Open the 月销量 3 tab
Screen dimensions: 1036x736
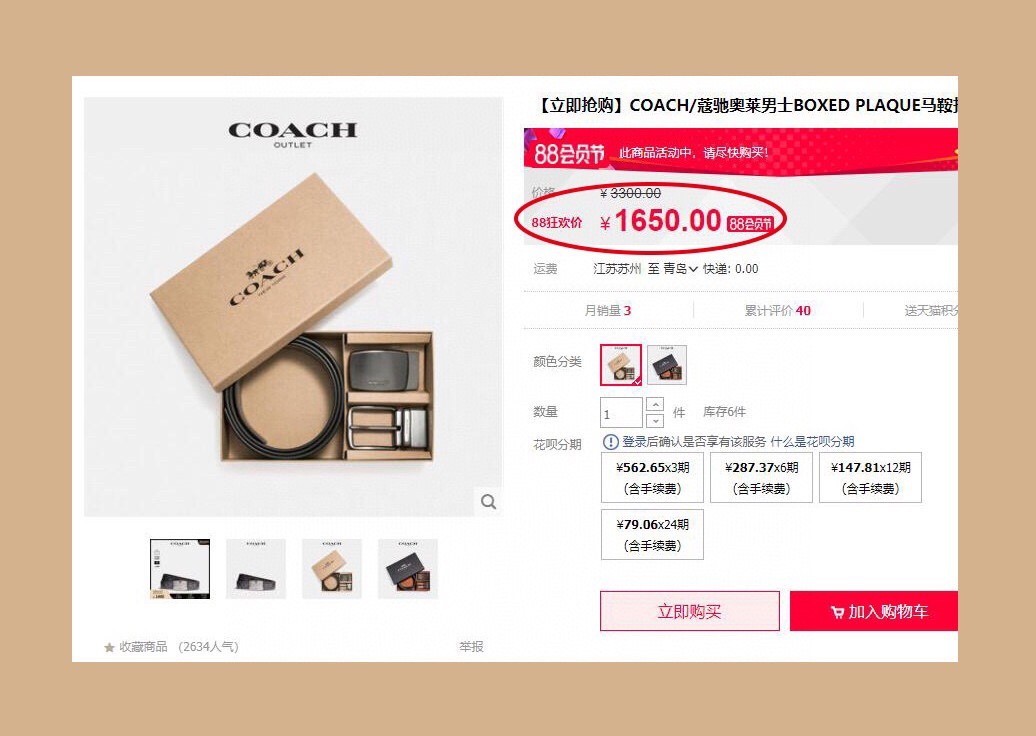pyautogui.click(x=608, y=311)
